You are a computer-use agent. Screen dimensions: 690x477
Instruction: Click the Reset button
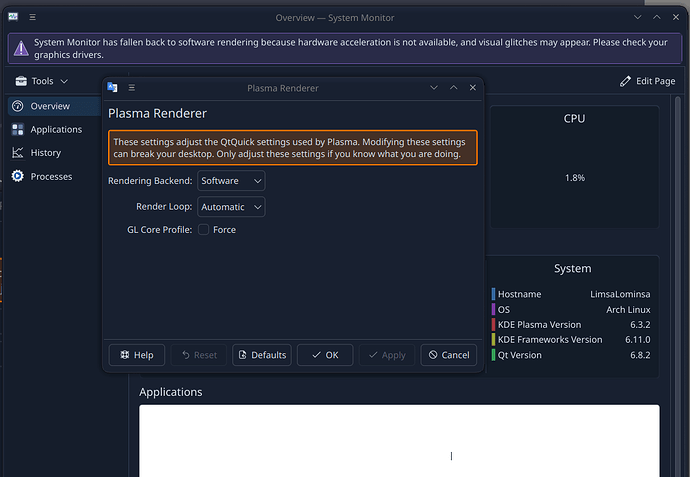(199, 355)
